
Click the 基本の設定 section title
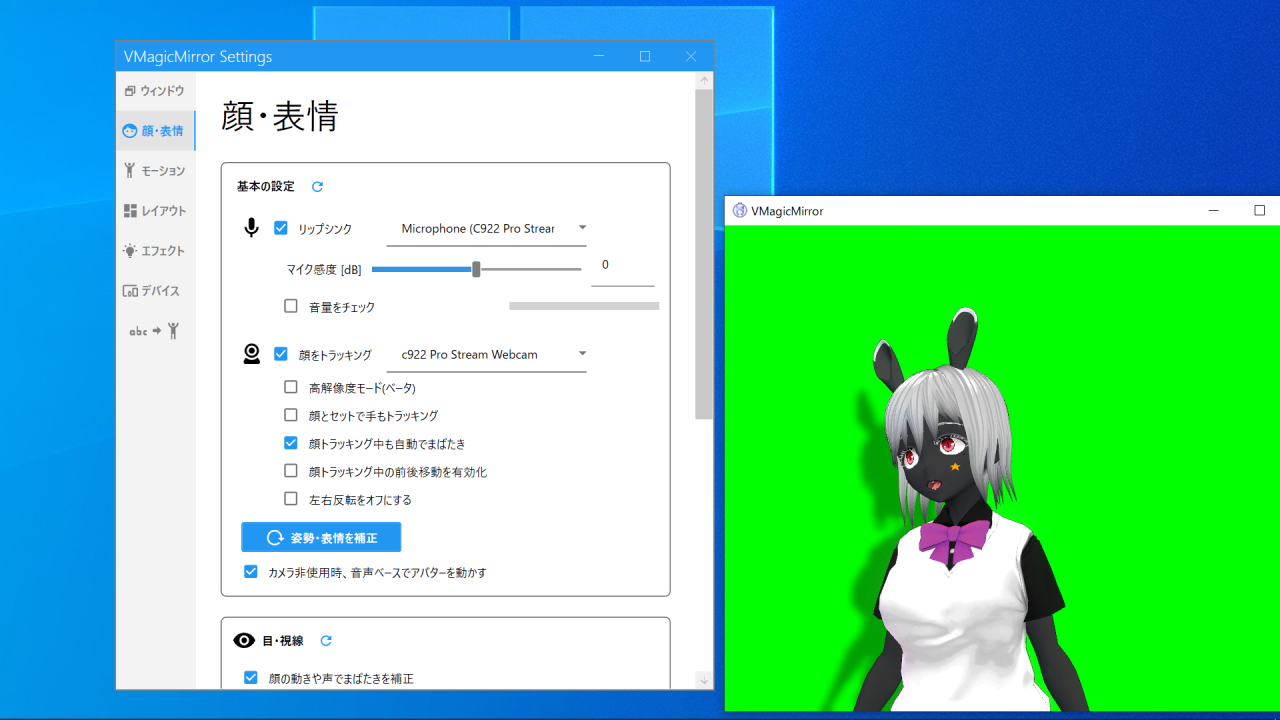point(266,187)
